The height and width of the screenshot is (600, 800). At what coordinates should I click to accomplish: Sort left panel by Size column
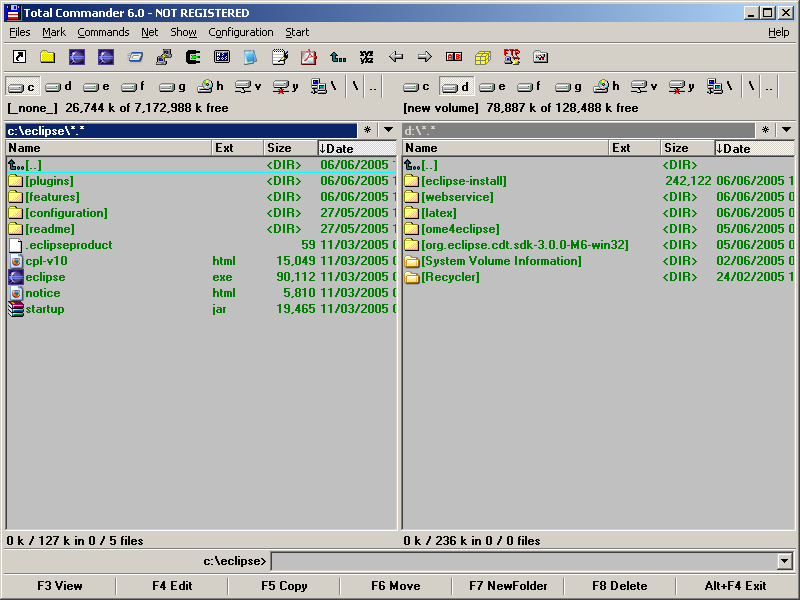click(290, 148)
